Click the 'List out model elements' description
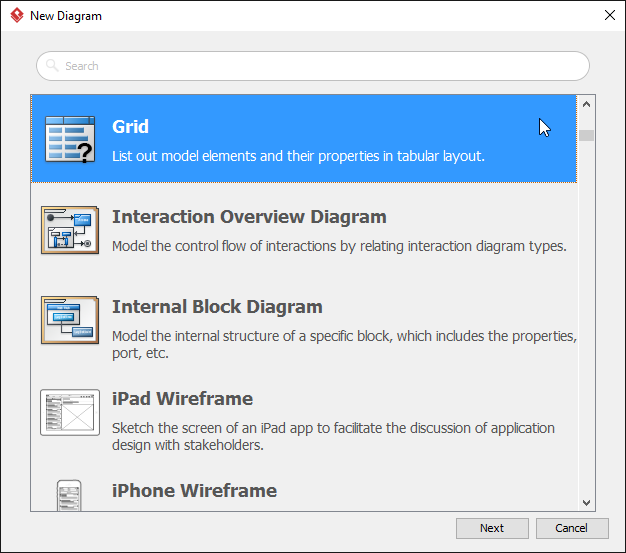 [298, 156]
